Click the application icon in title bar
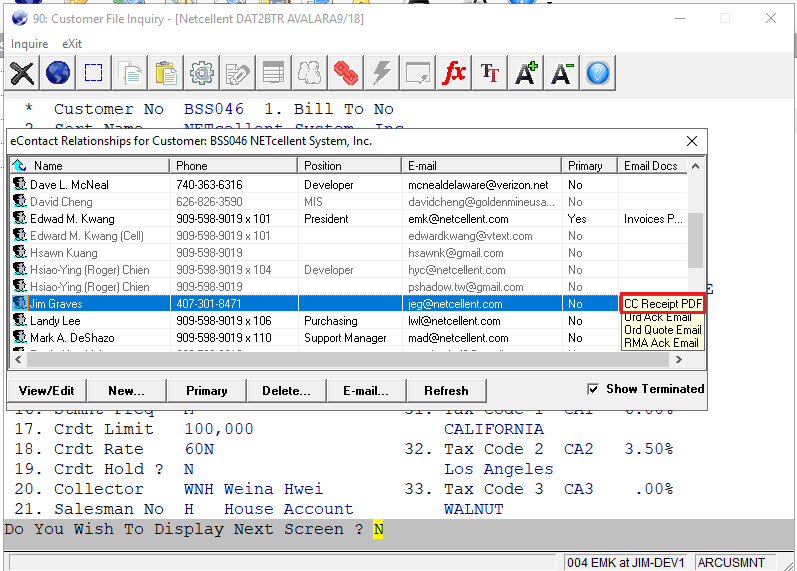The height and width of the screenshot is (571, 797). pyautogui.click(x=19, y=18)
